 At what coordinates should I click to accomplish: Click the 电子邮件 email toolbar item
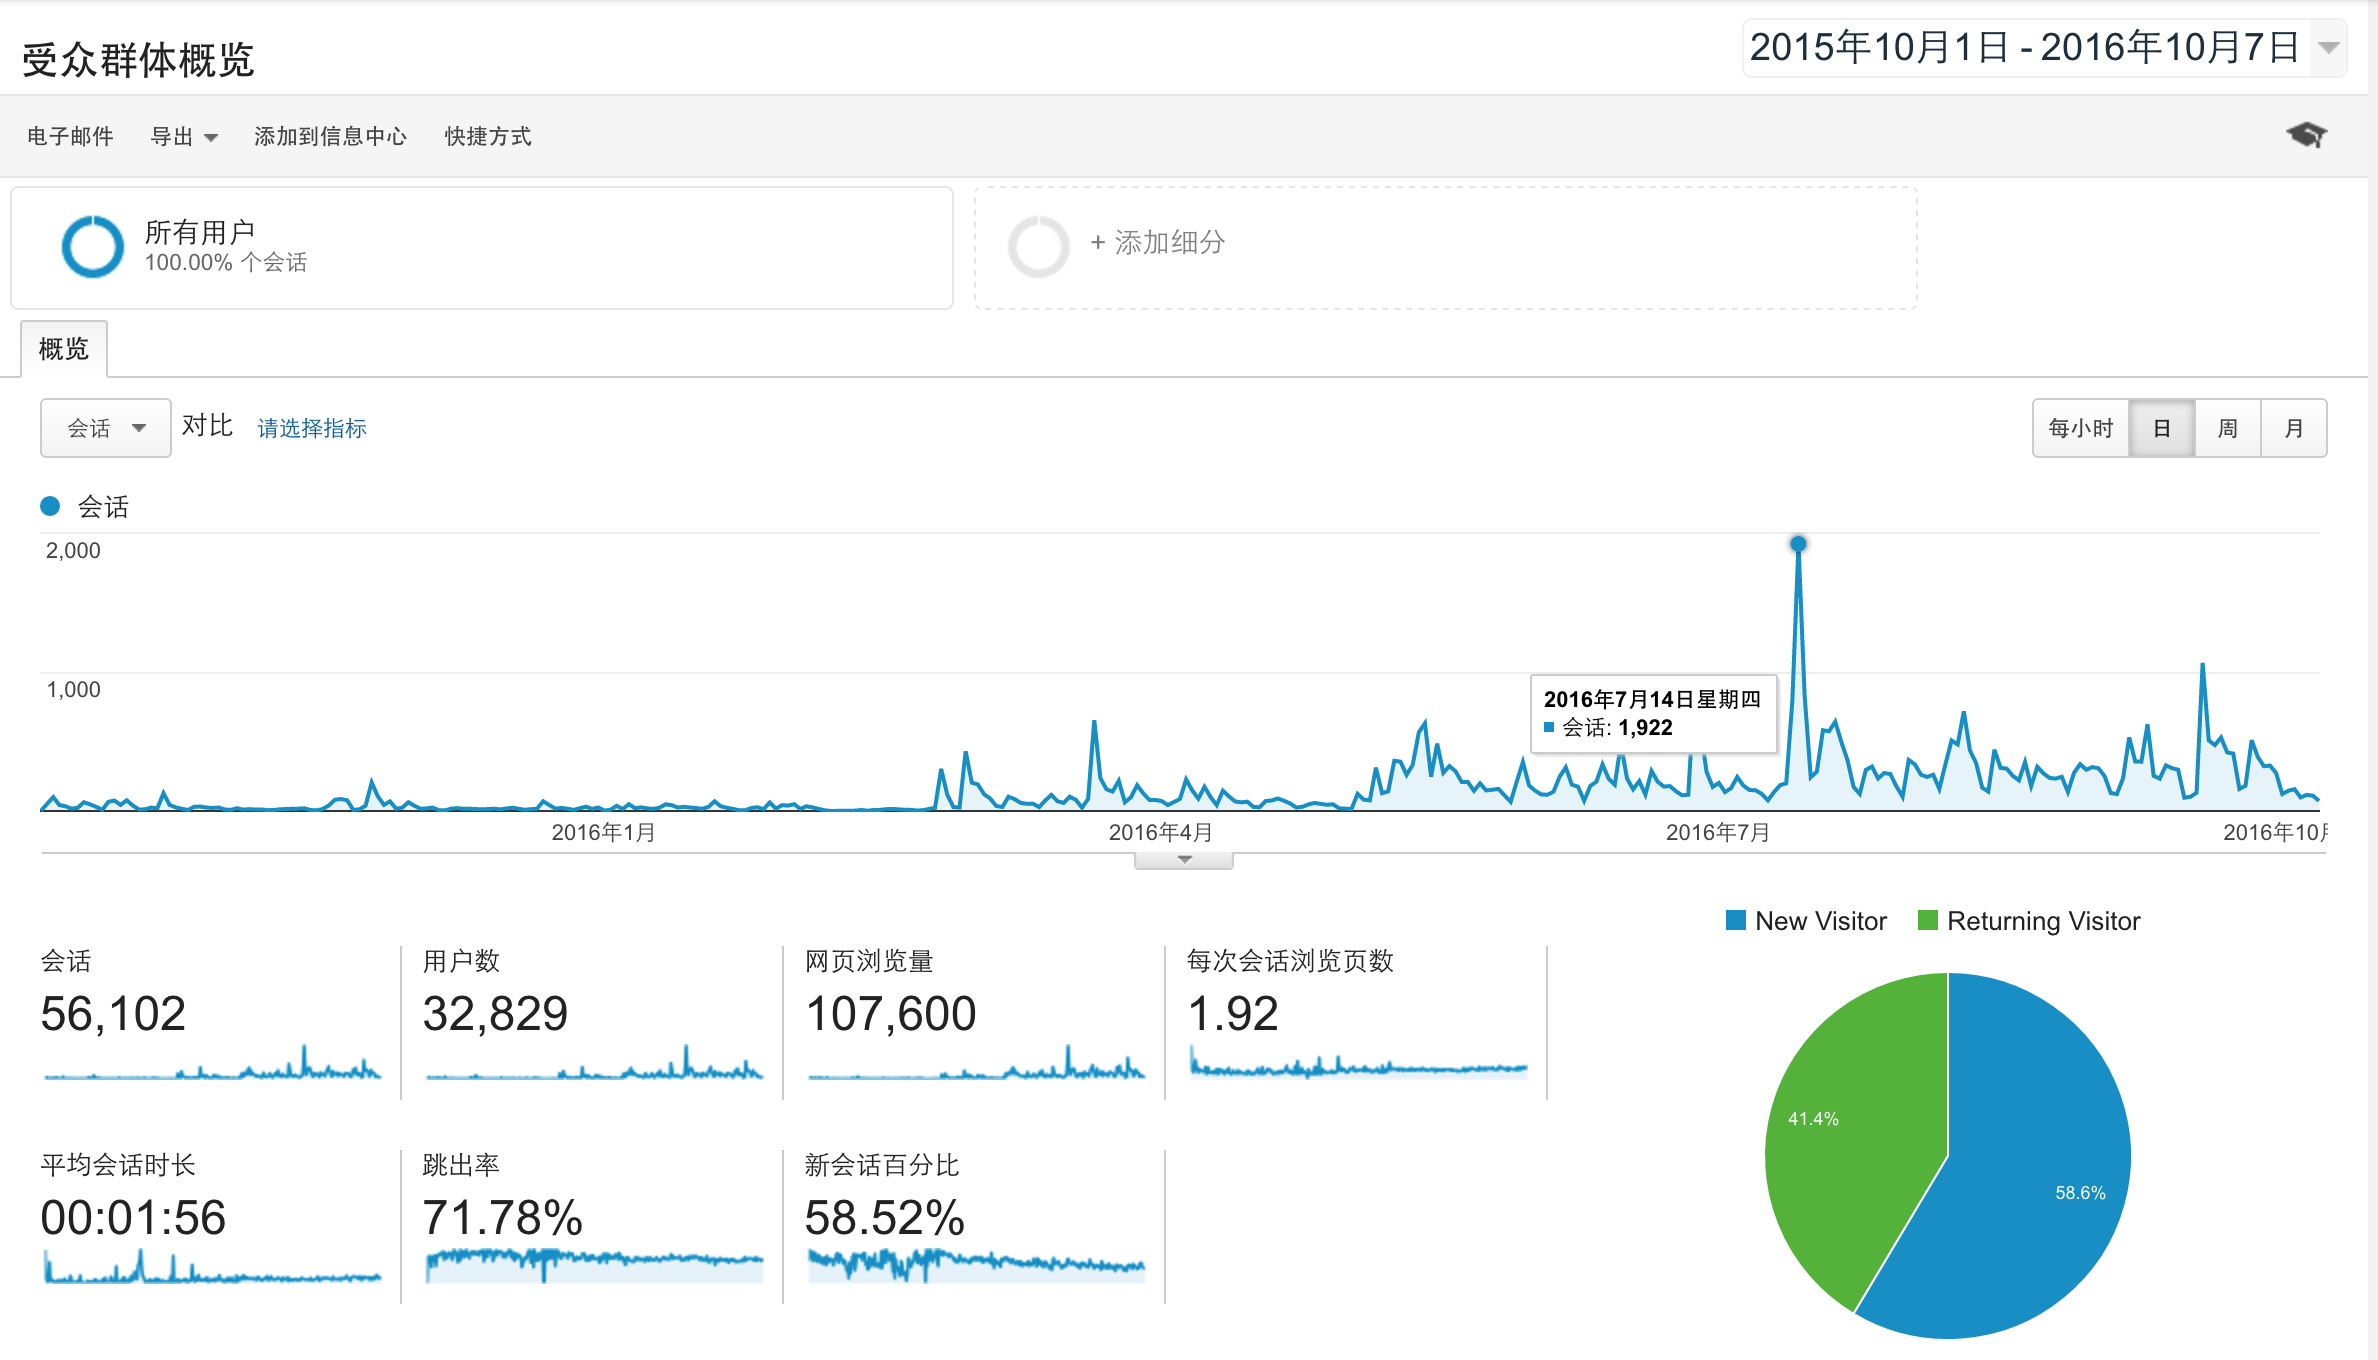click(69, 136)
